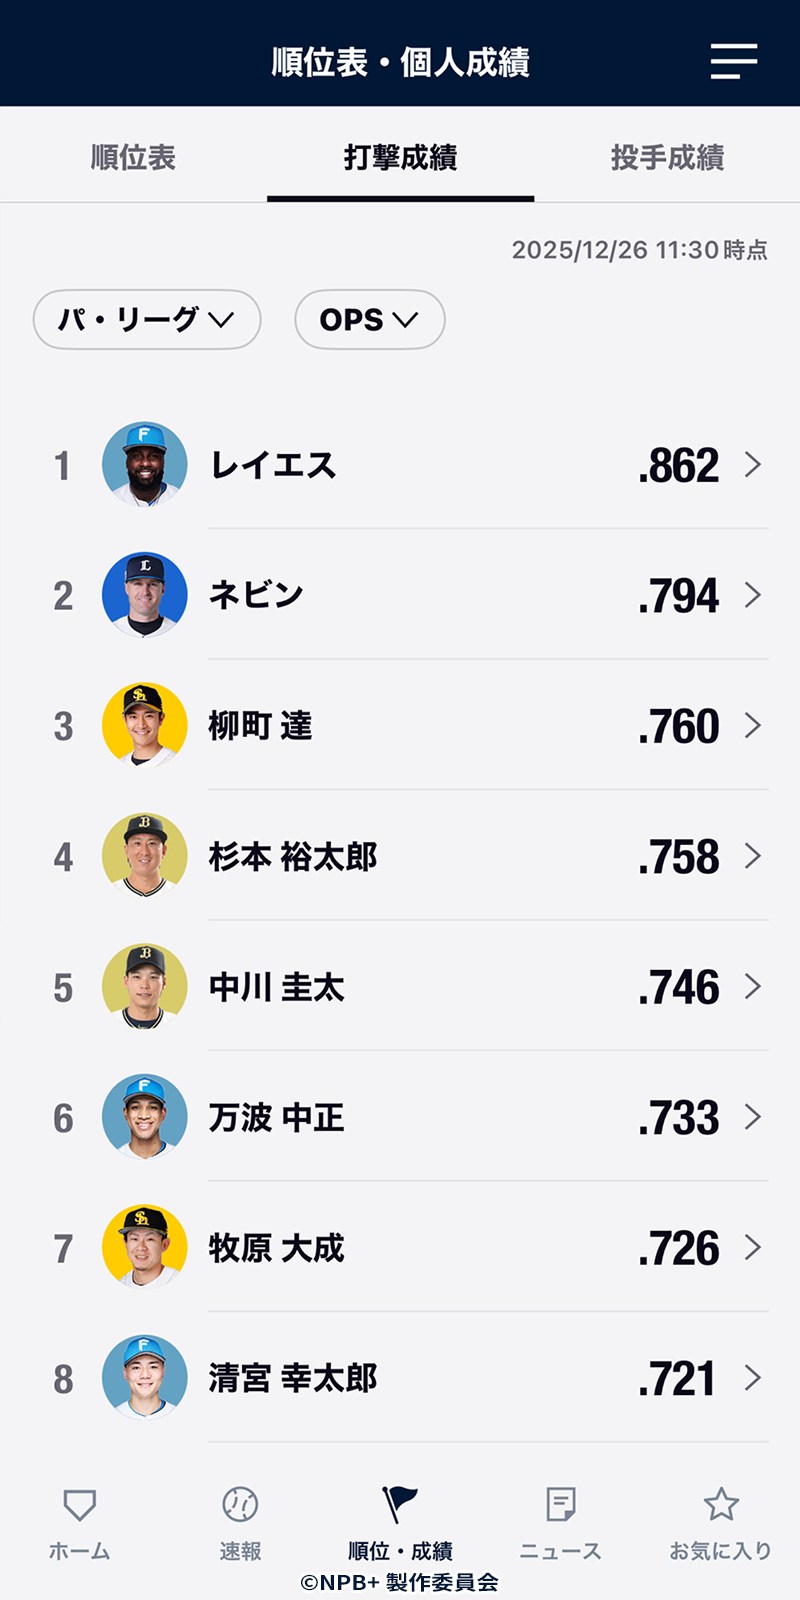The width and height of the screenshot is (800, 1600).
Task: Tap the お気に入り star icon
Action: pyautogui.click(x=721, y=1504)
